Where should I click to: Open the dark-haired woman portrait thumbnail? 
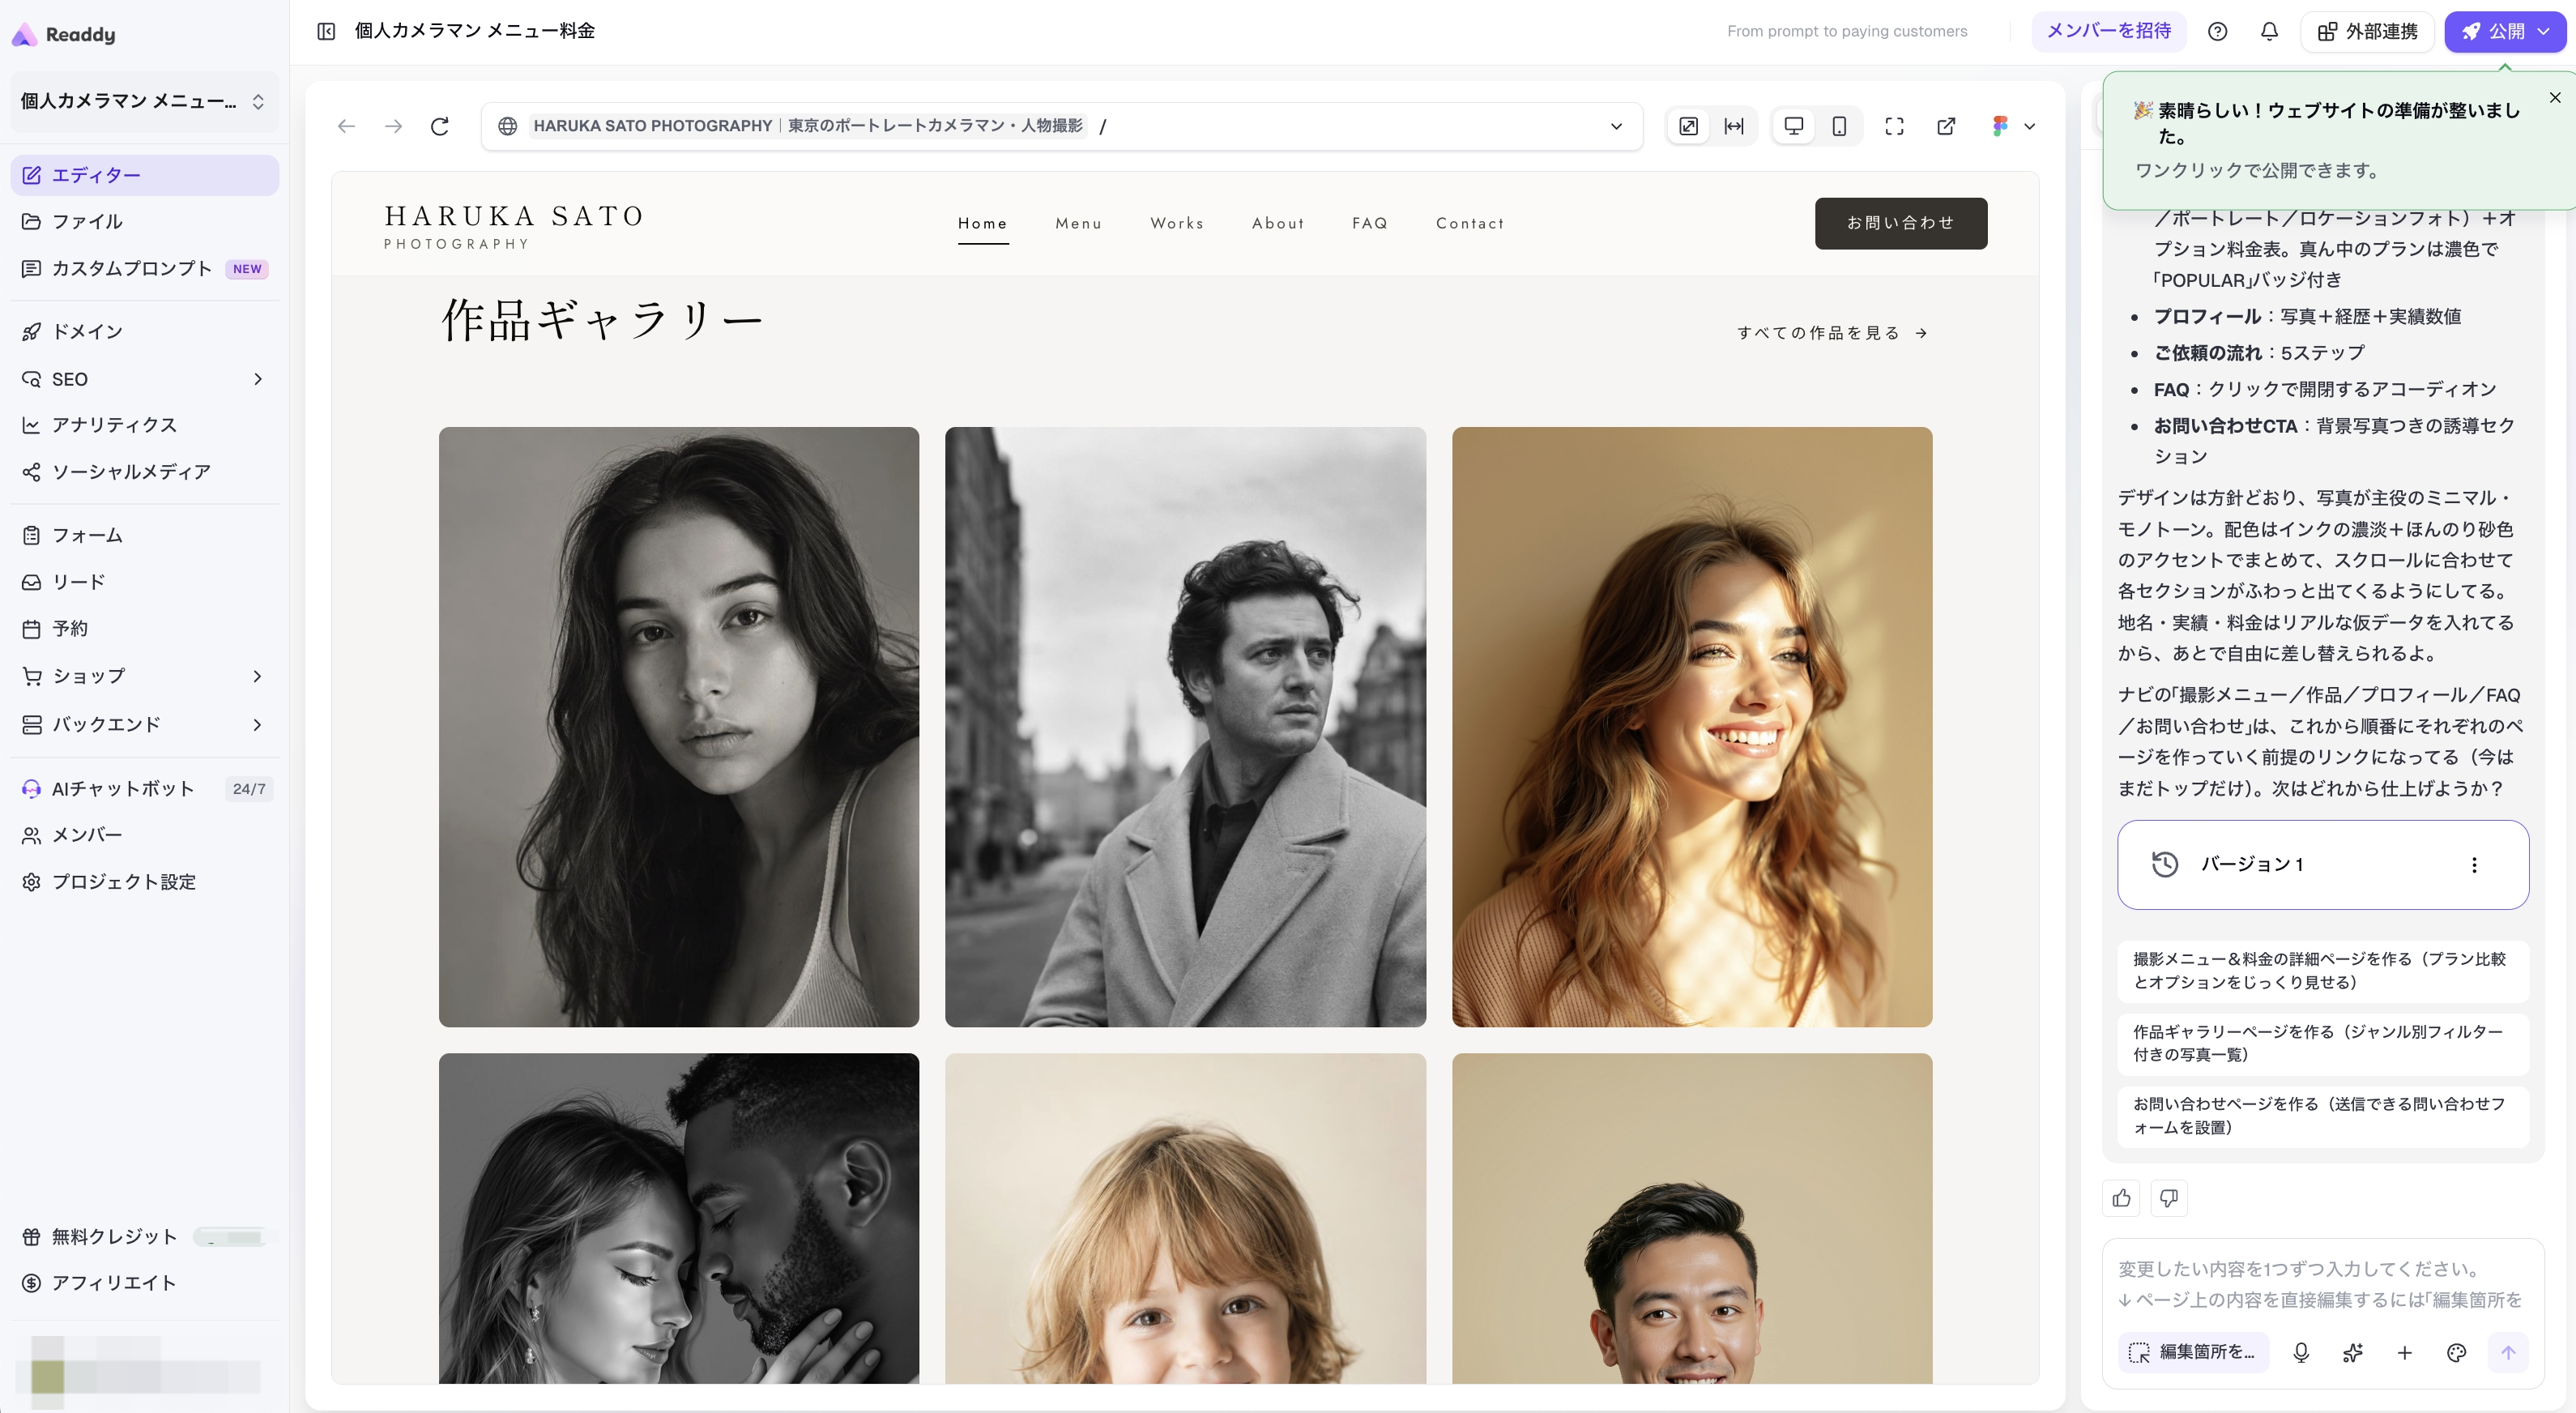point(678,727)
